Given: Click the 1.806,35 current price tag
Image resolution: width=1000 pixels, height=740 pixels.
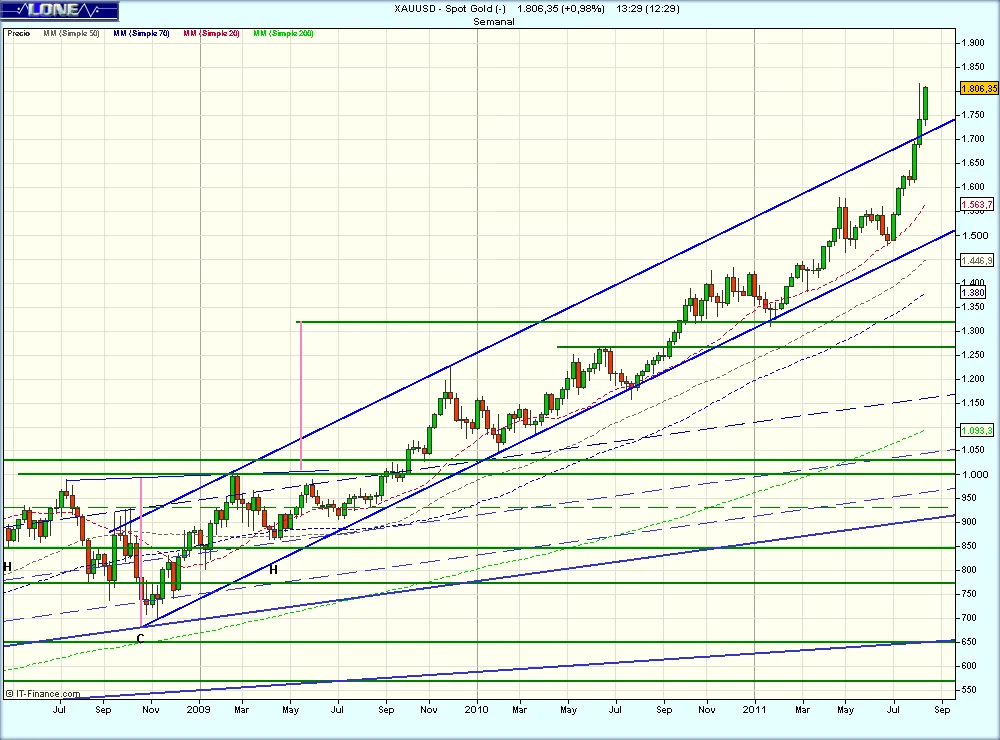Looking at the screenshot, I should [x=978, y=88].
